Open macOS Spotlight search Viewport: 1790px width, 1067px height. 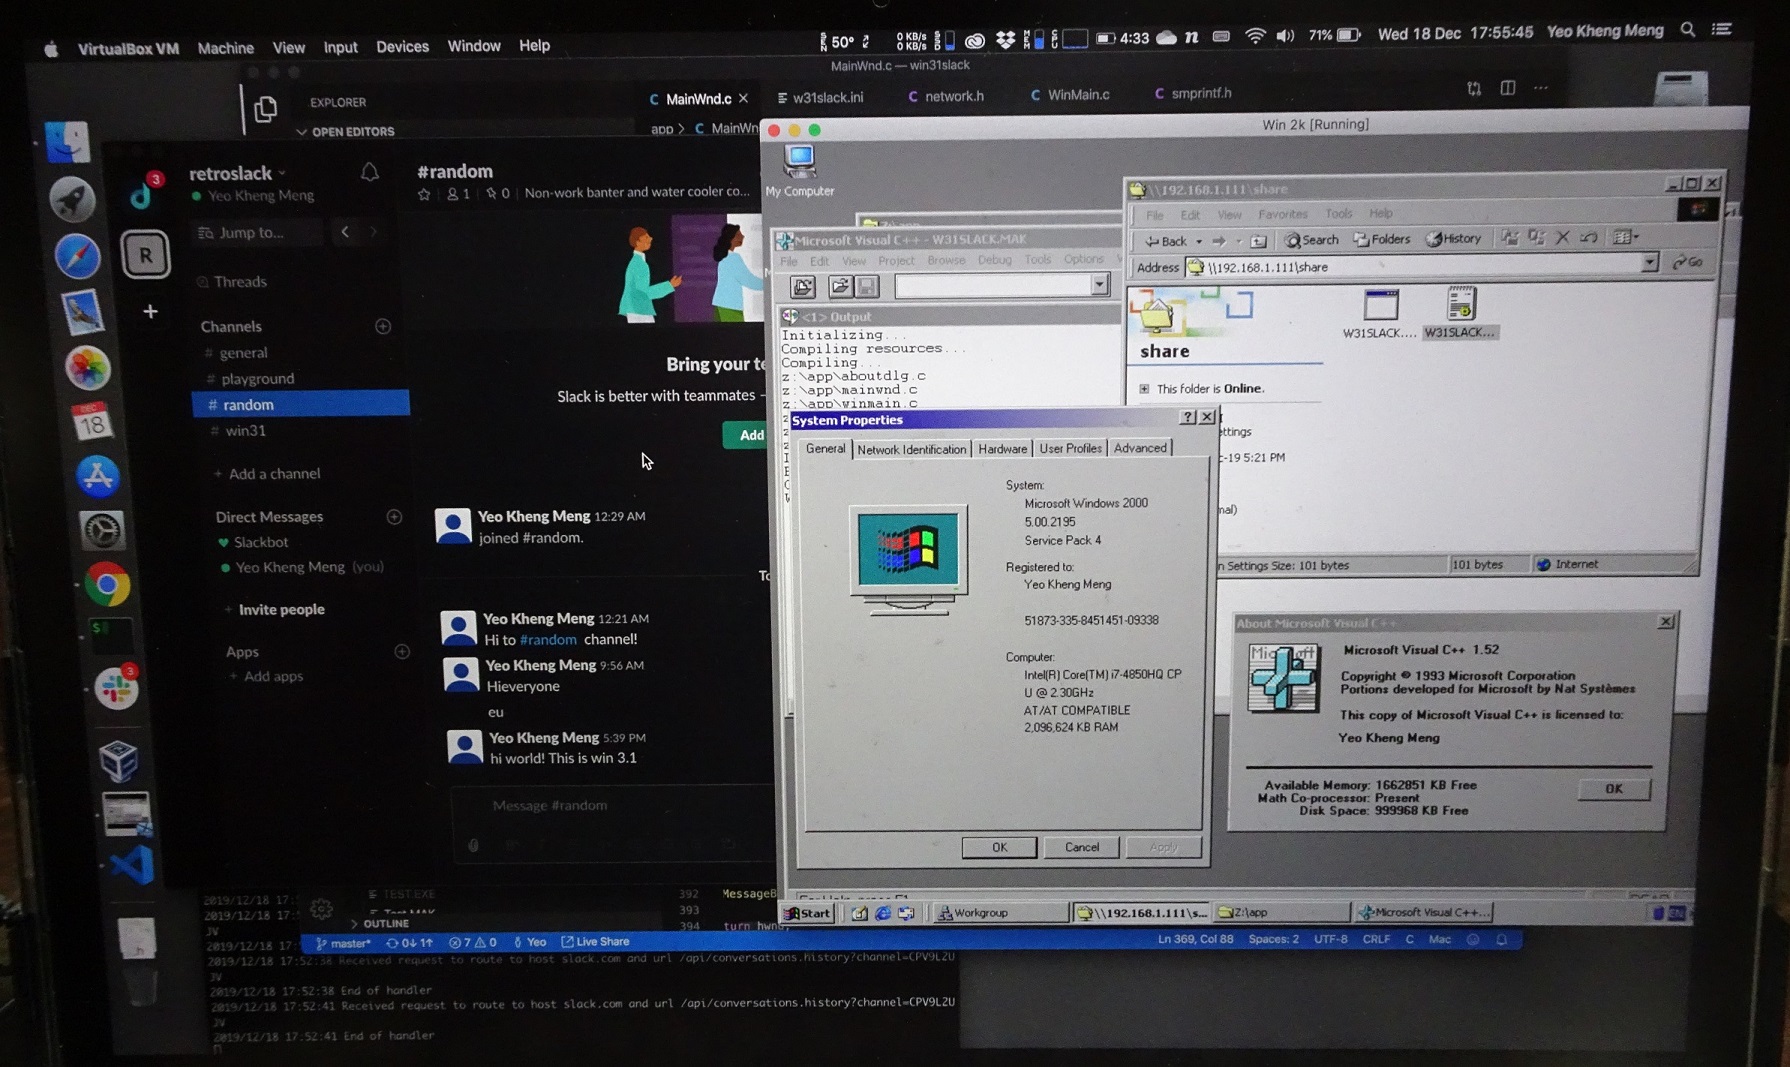[1688, 30]
